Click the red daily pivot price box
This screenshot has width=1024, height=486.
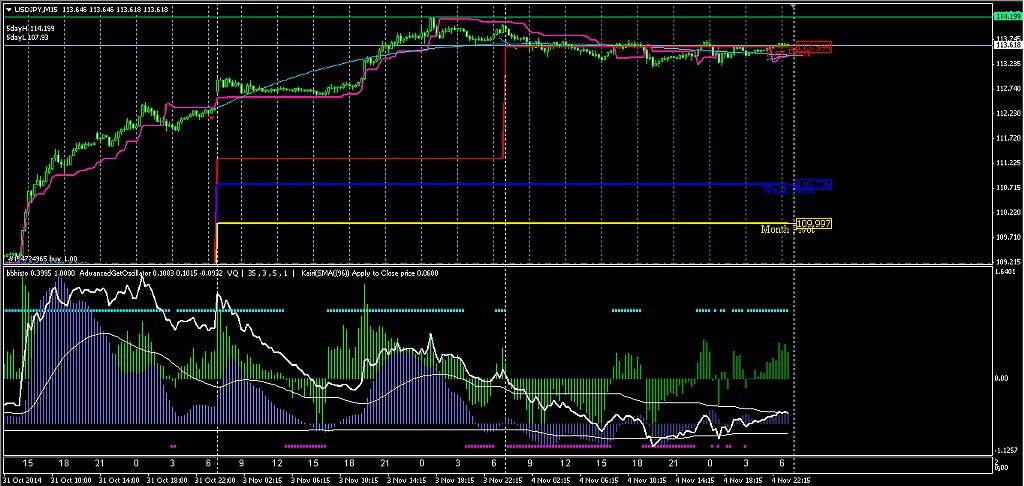tap(814, 47)
